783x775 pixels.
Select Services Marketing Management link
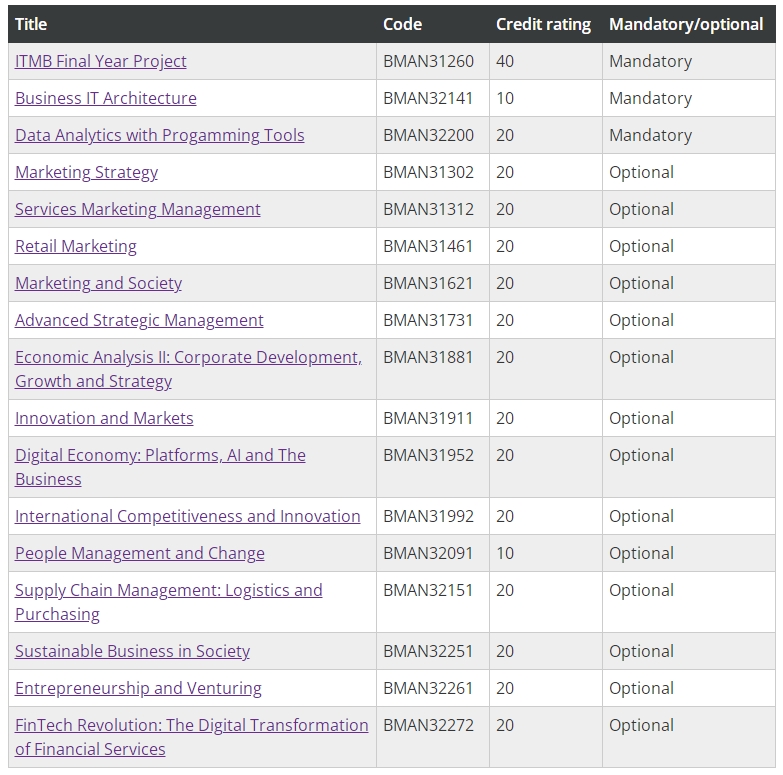[x=137, y=209]
